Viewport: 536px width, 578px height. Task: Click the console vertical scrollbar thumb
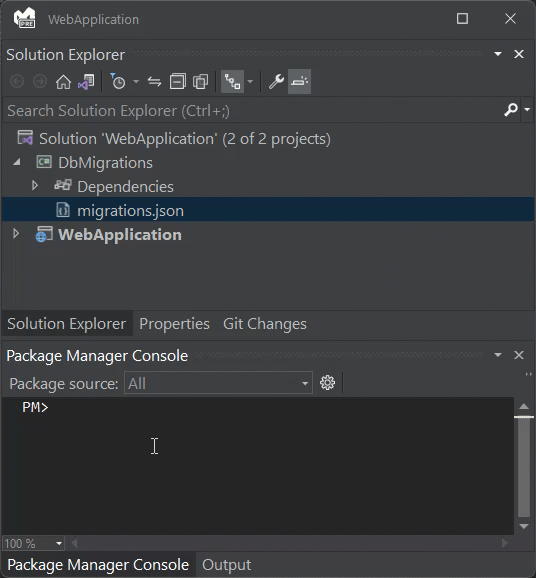point(524,467)
